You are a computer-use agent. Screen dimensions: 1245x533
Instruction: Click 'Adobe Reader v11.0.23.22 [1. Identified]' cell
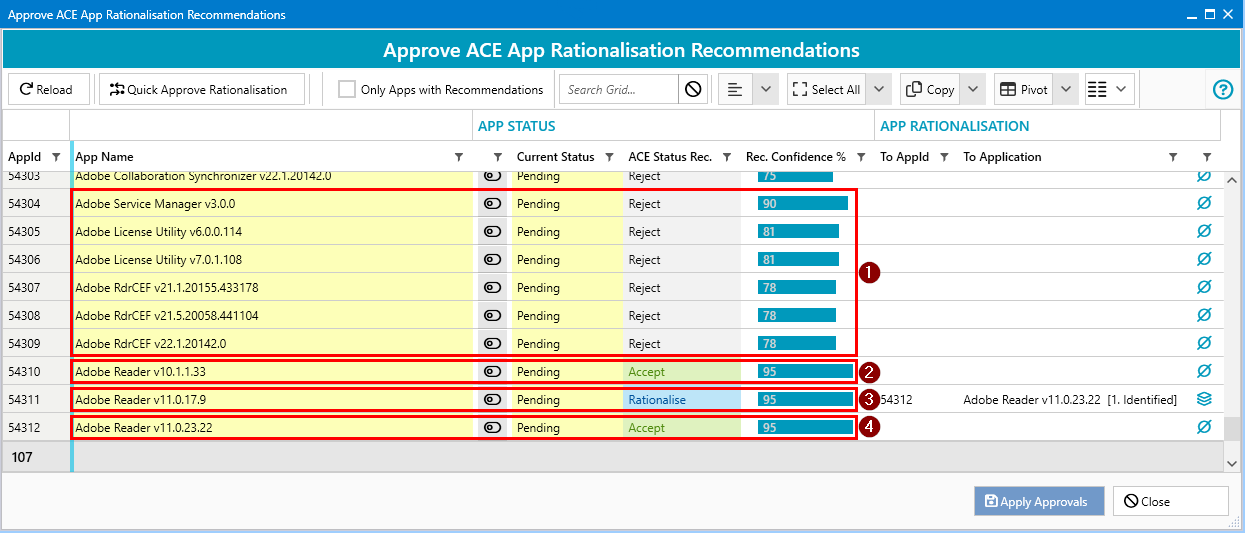pos(1070,399)
